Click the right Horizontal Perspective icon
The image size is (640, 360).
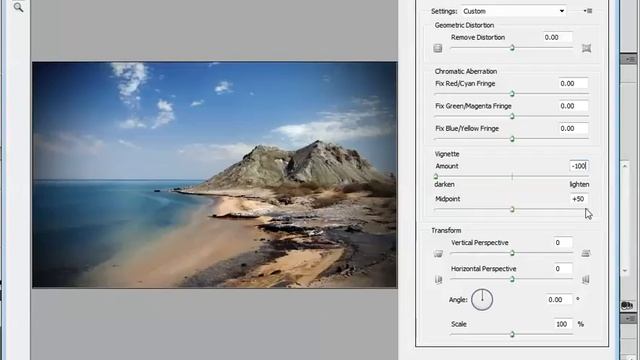coord(586,280)
